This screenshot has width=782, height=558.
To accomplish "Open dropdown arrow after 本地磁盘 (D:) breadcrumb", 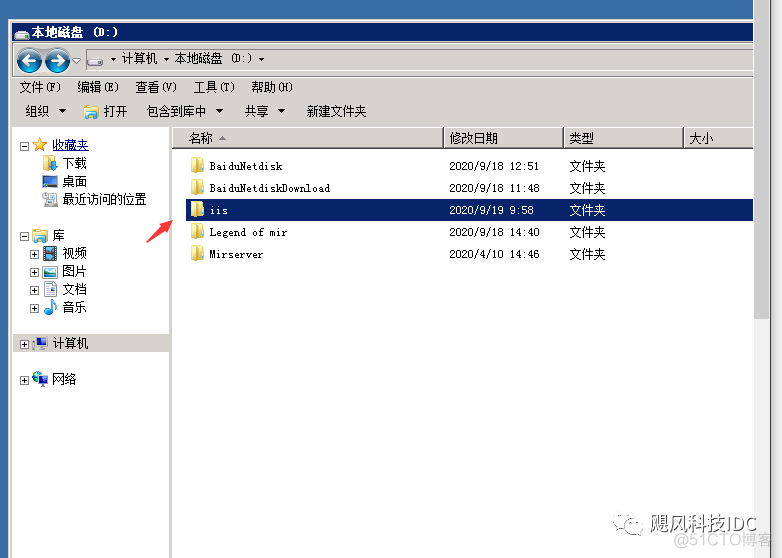I will point(261,59).
